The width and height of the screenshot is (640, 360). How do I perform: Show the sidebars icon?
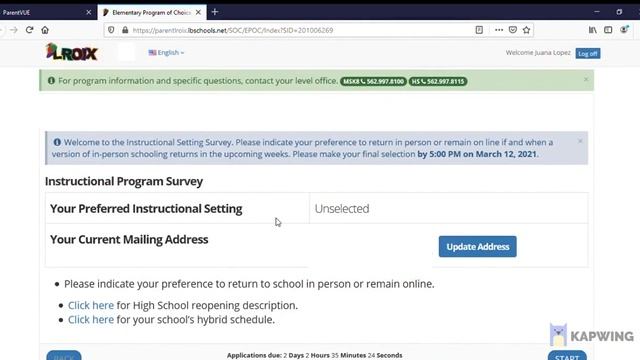[608, 30]
